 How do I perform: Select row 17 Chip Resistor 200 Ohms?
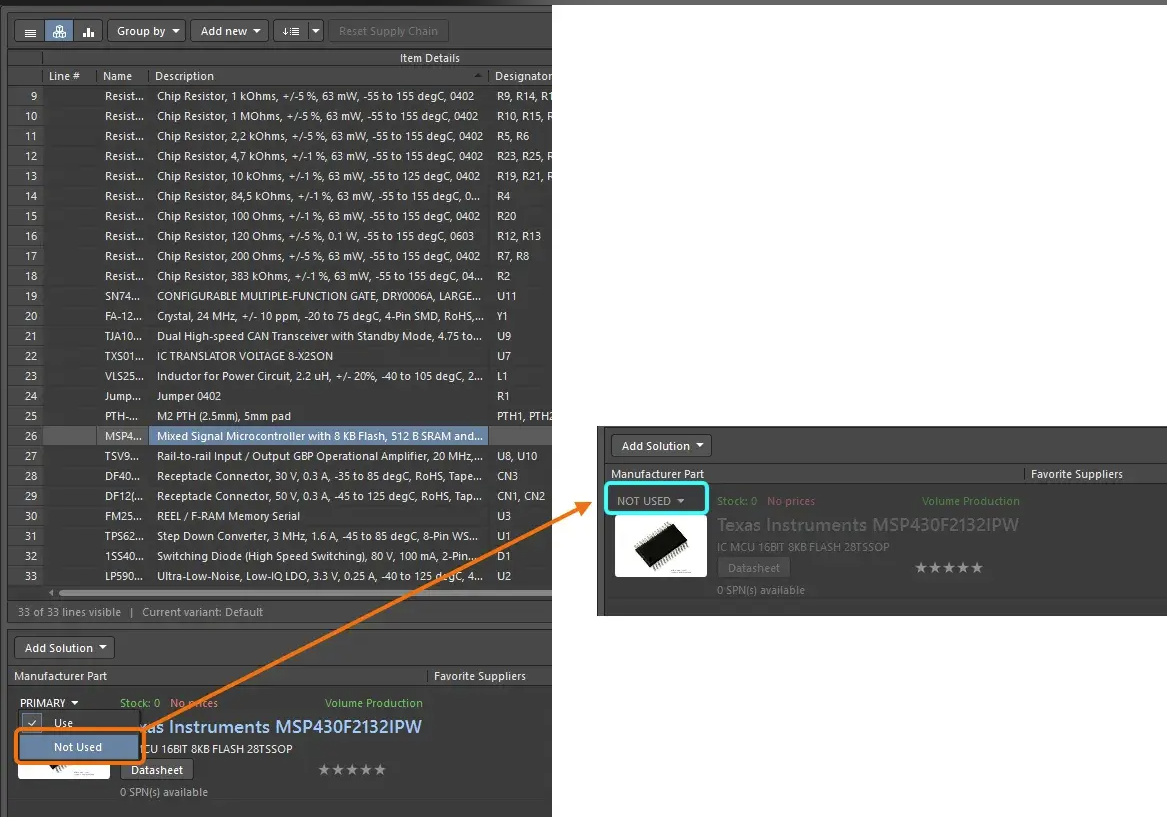pyautogui.click(x=280, y=256)
